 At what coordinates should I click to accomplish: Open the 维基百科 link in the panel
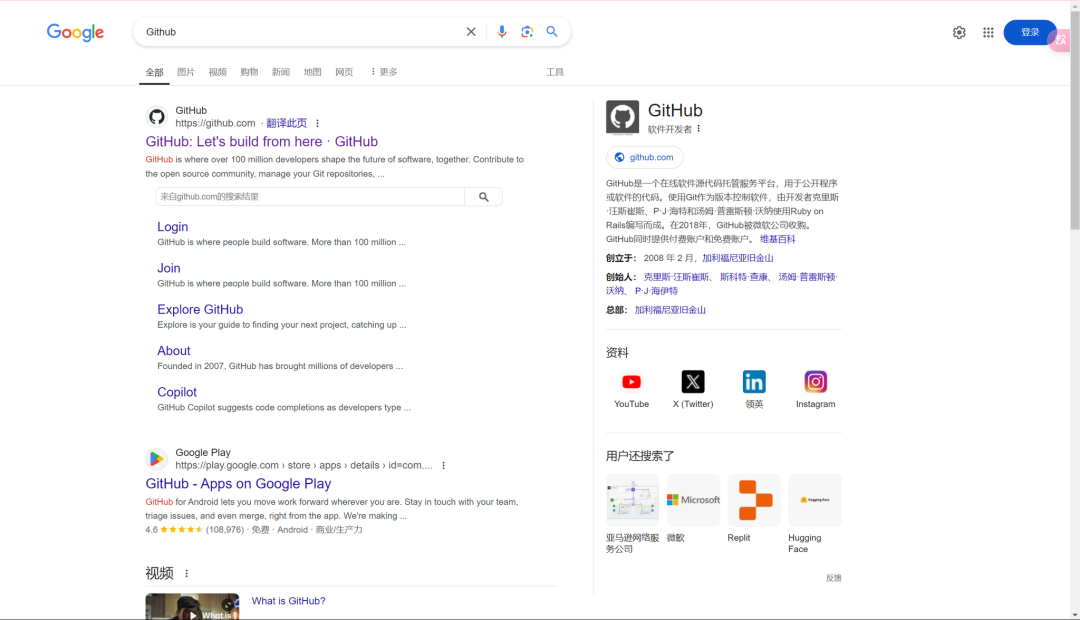pos(778,238)
